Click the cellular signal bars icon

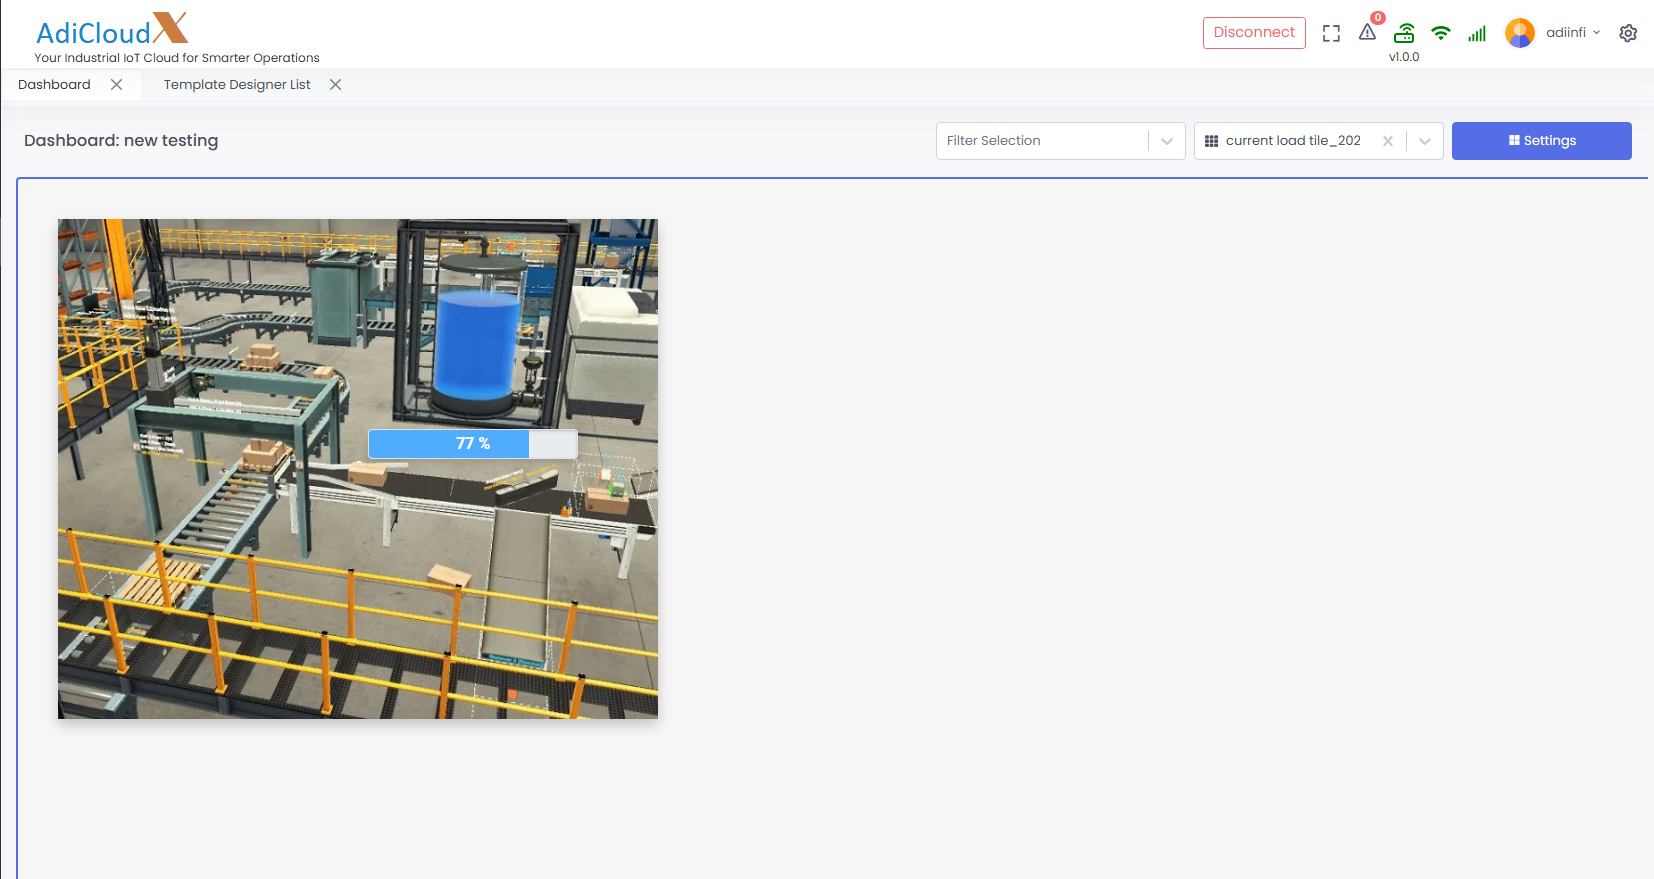[1477, 34]
